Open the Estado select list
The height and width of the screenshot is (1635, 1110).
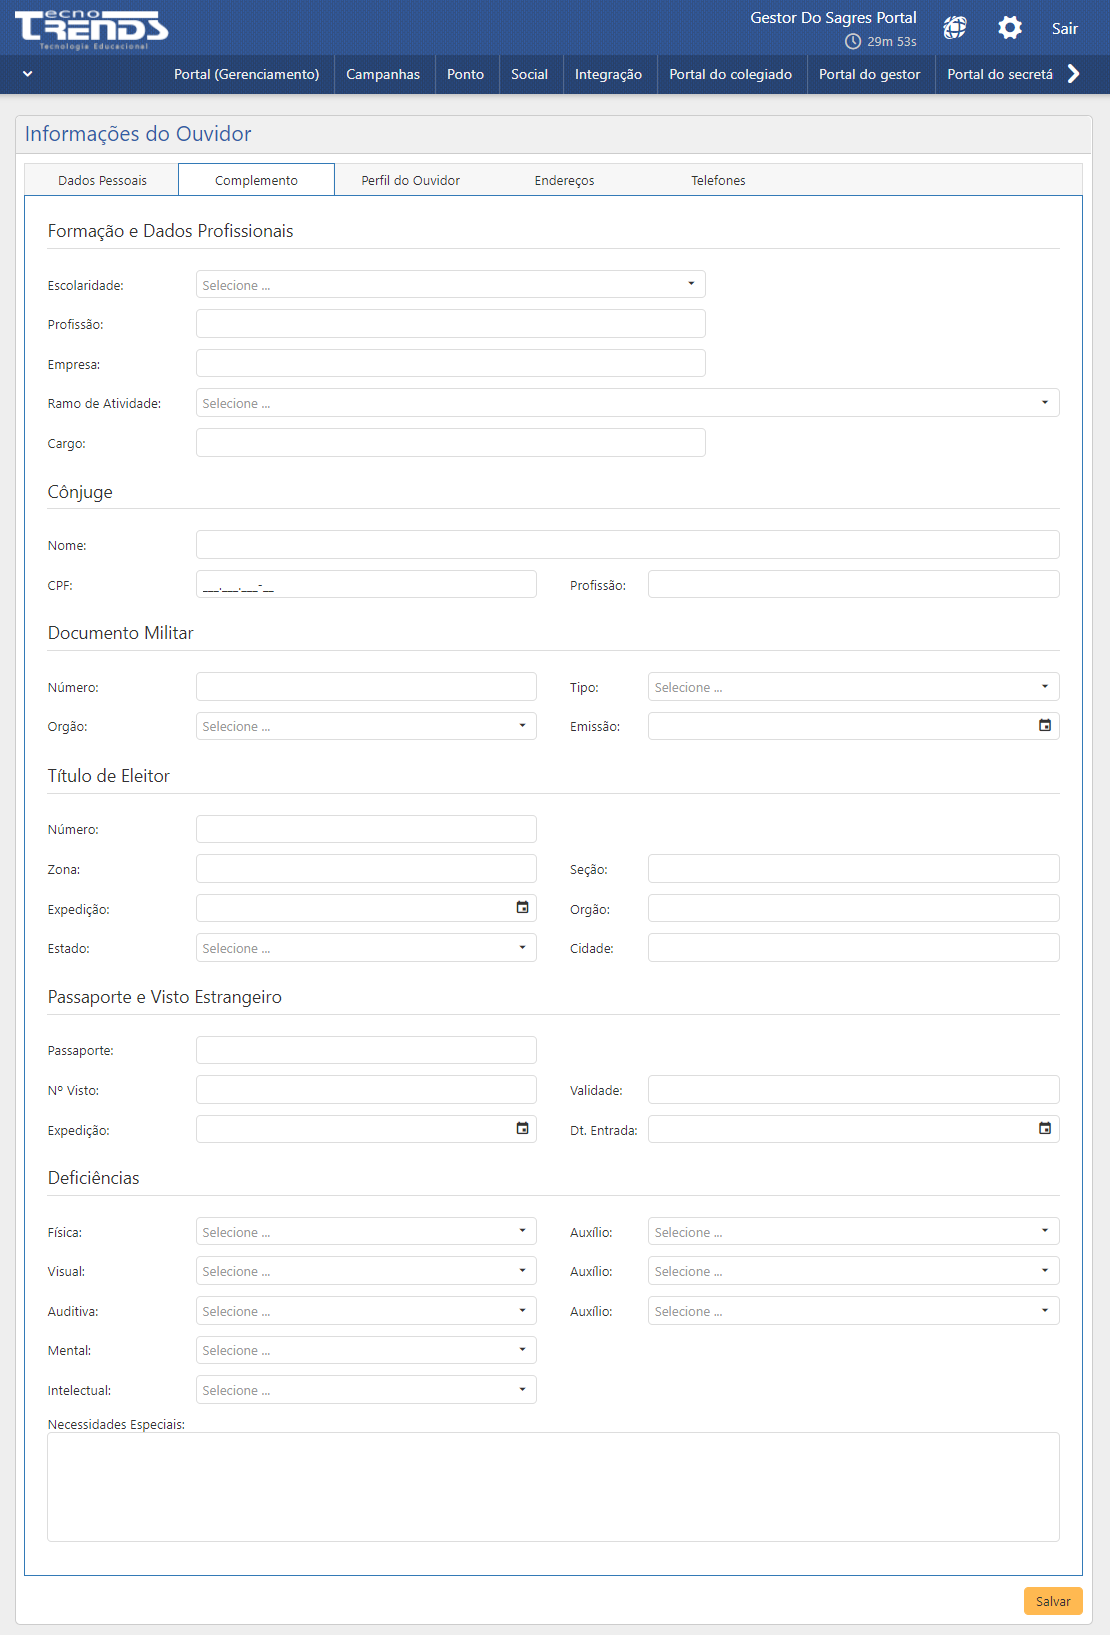(366, 948)
